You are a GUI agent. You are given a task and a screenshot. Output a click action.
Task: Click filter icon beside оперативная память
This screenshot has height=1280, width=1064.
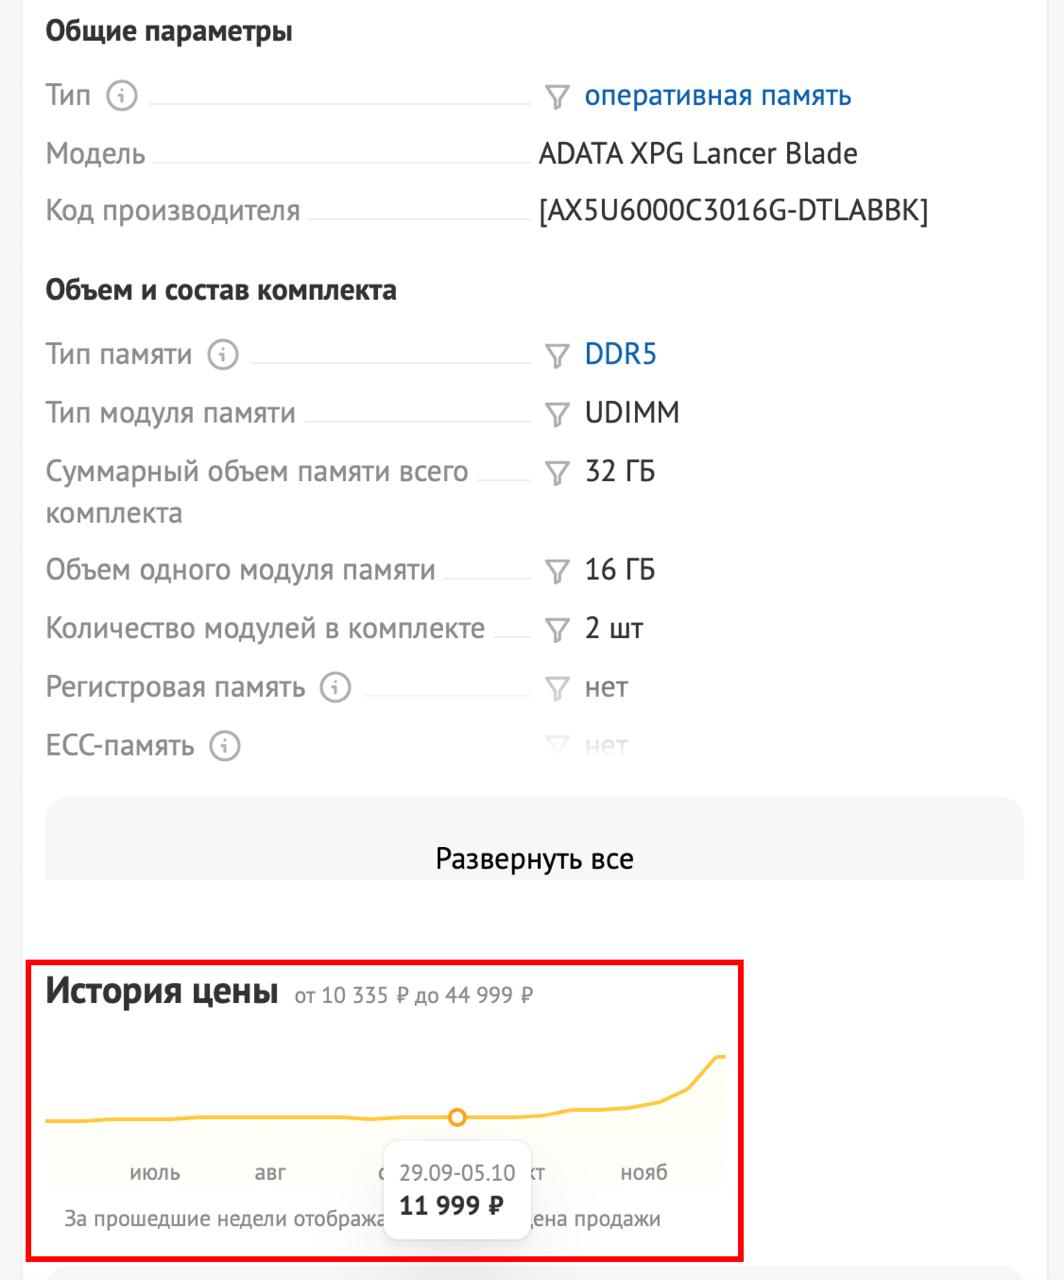pyautogui.click(x=557, y=97)
